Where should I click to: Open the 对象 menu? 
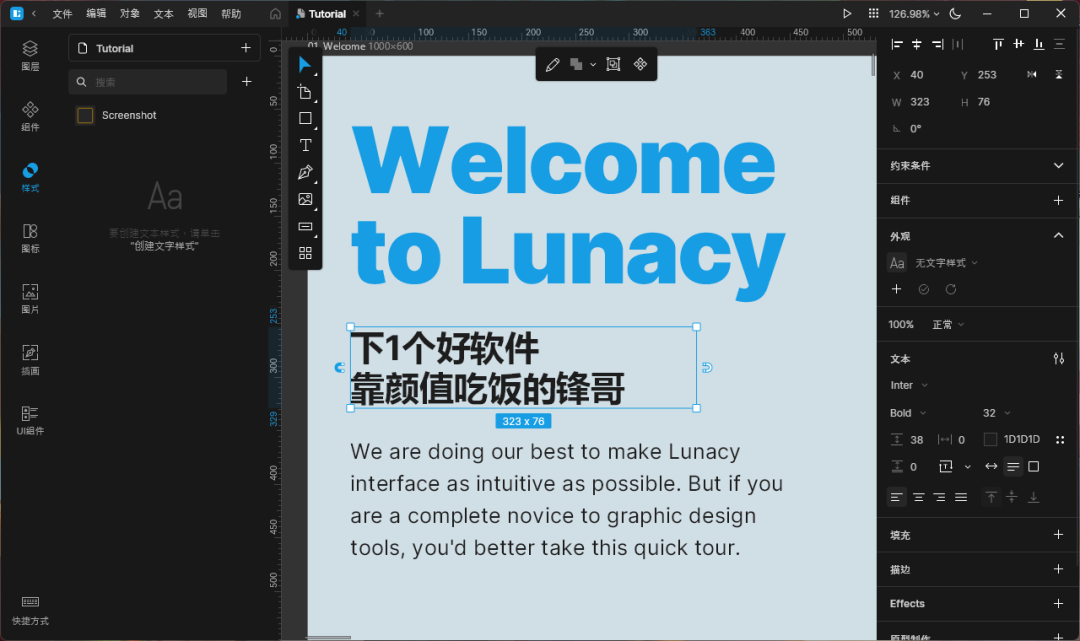click(129, 14)
